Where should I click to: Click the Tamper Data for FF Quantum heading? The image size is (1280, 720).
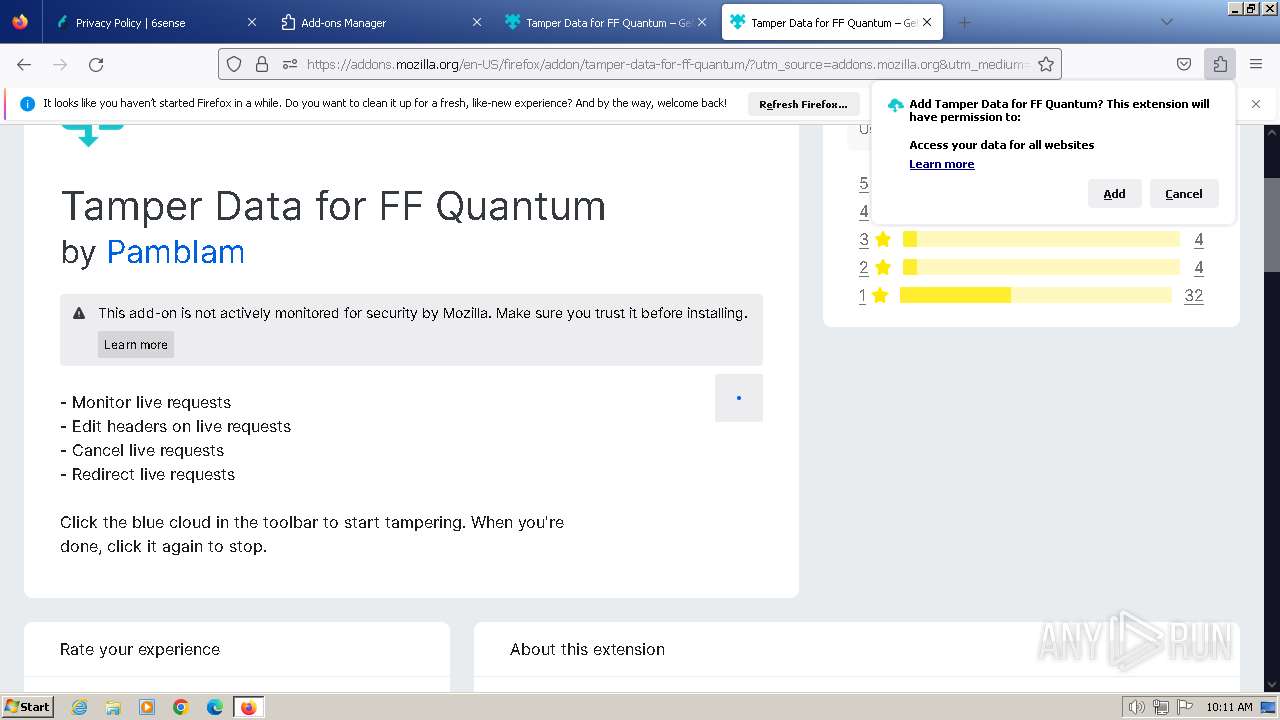[x=333, y=206]
